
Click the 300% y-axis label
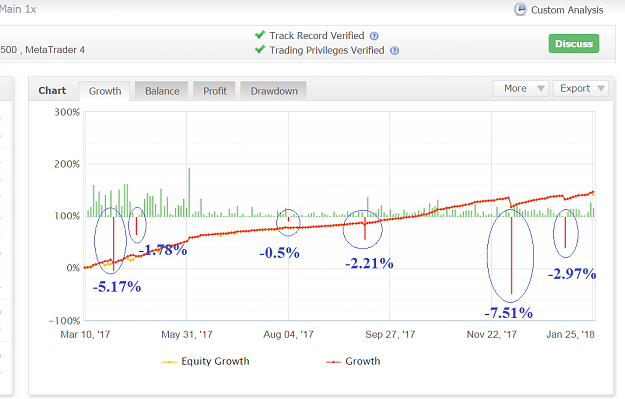click(x=67, y=112)
